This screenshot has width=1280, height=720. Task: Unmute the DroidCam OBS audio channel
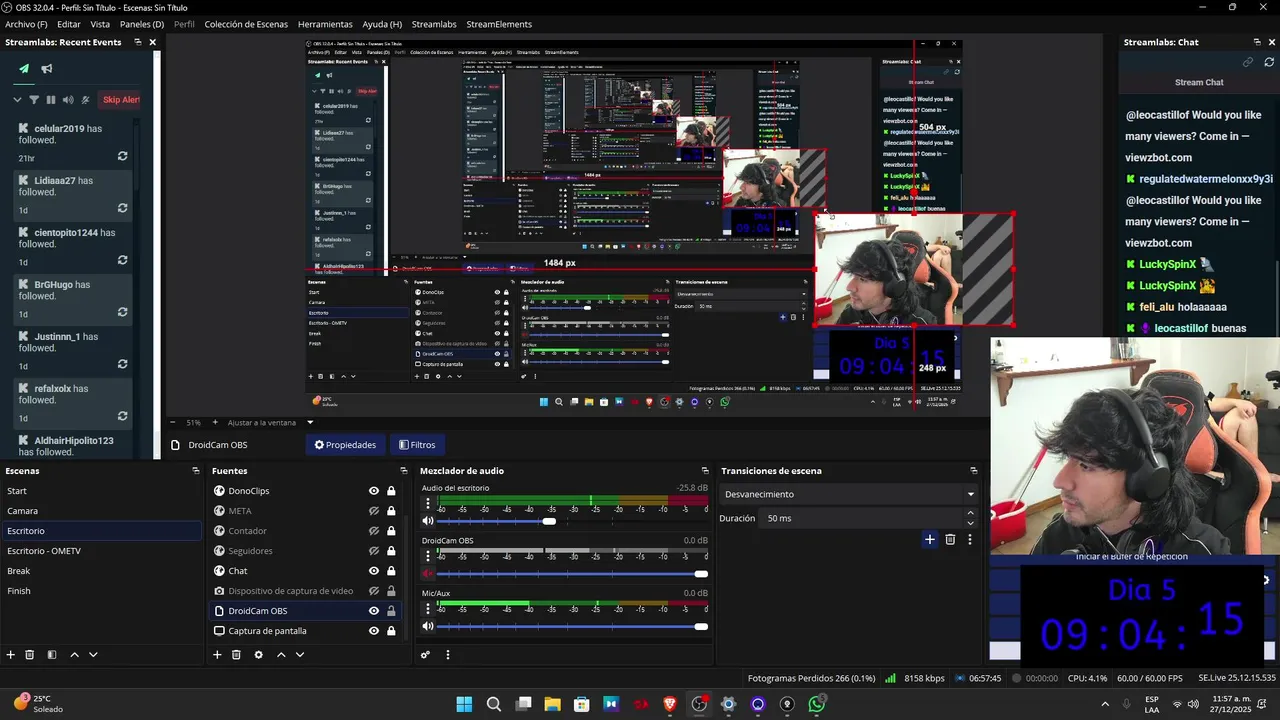pyautogui.click(x=428, y=574)
